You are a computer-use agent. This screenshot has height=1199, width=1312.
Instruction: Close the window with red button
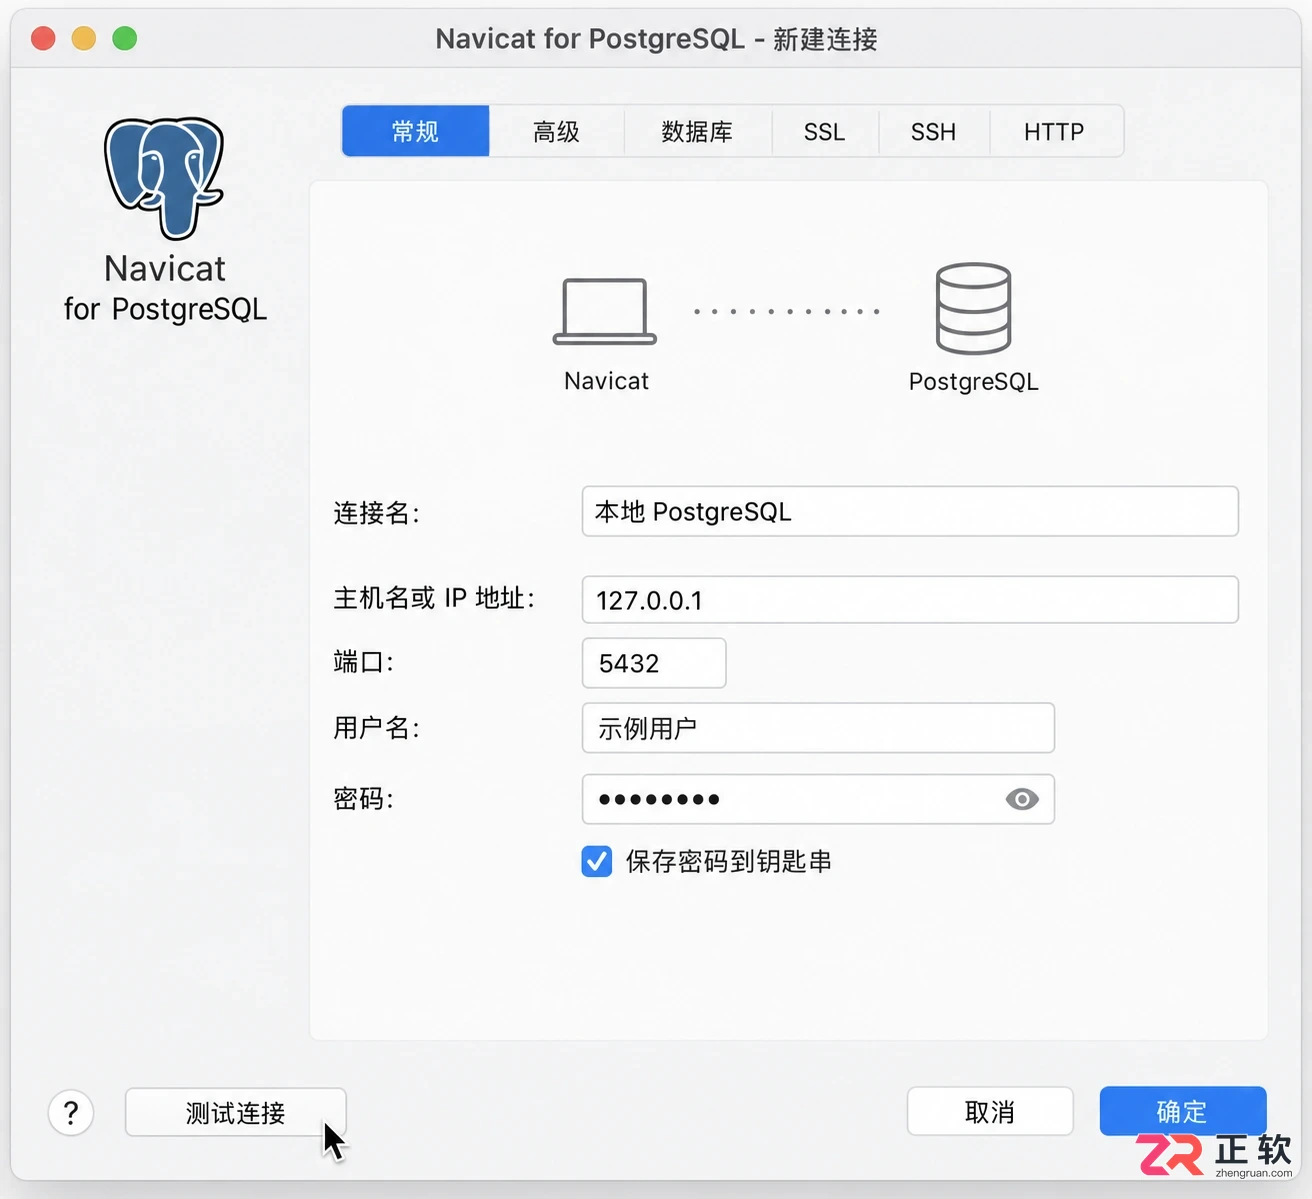tap(43, 39)
